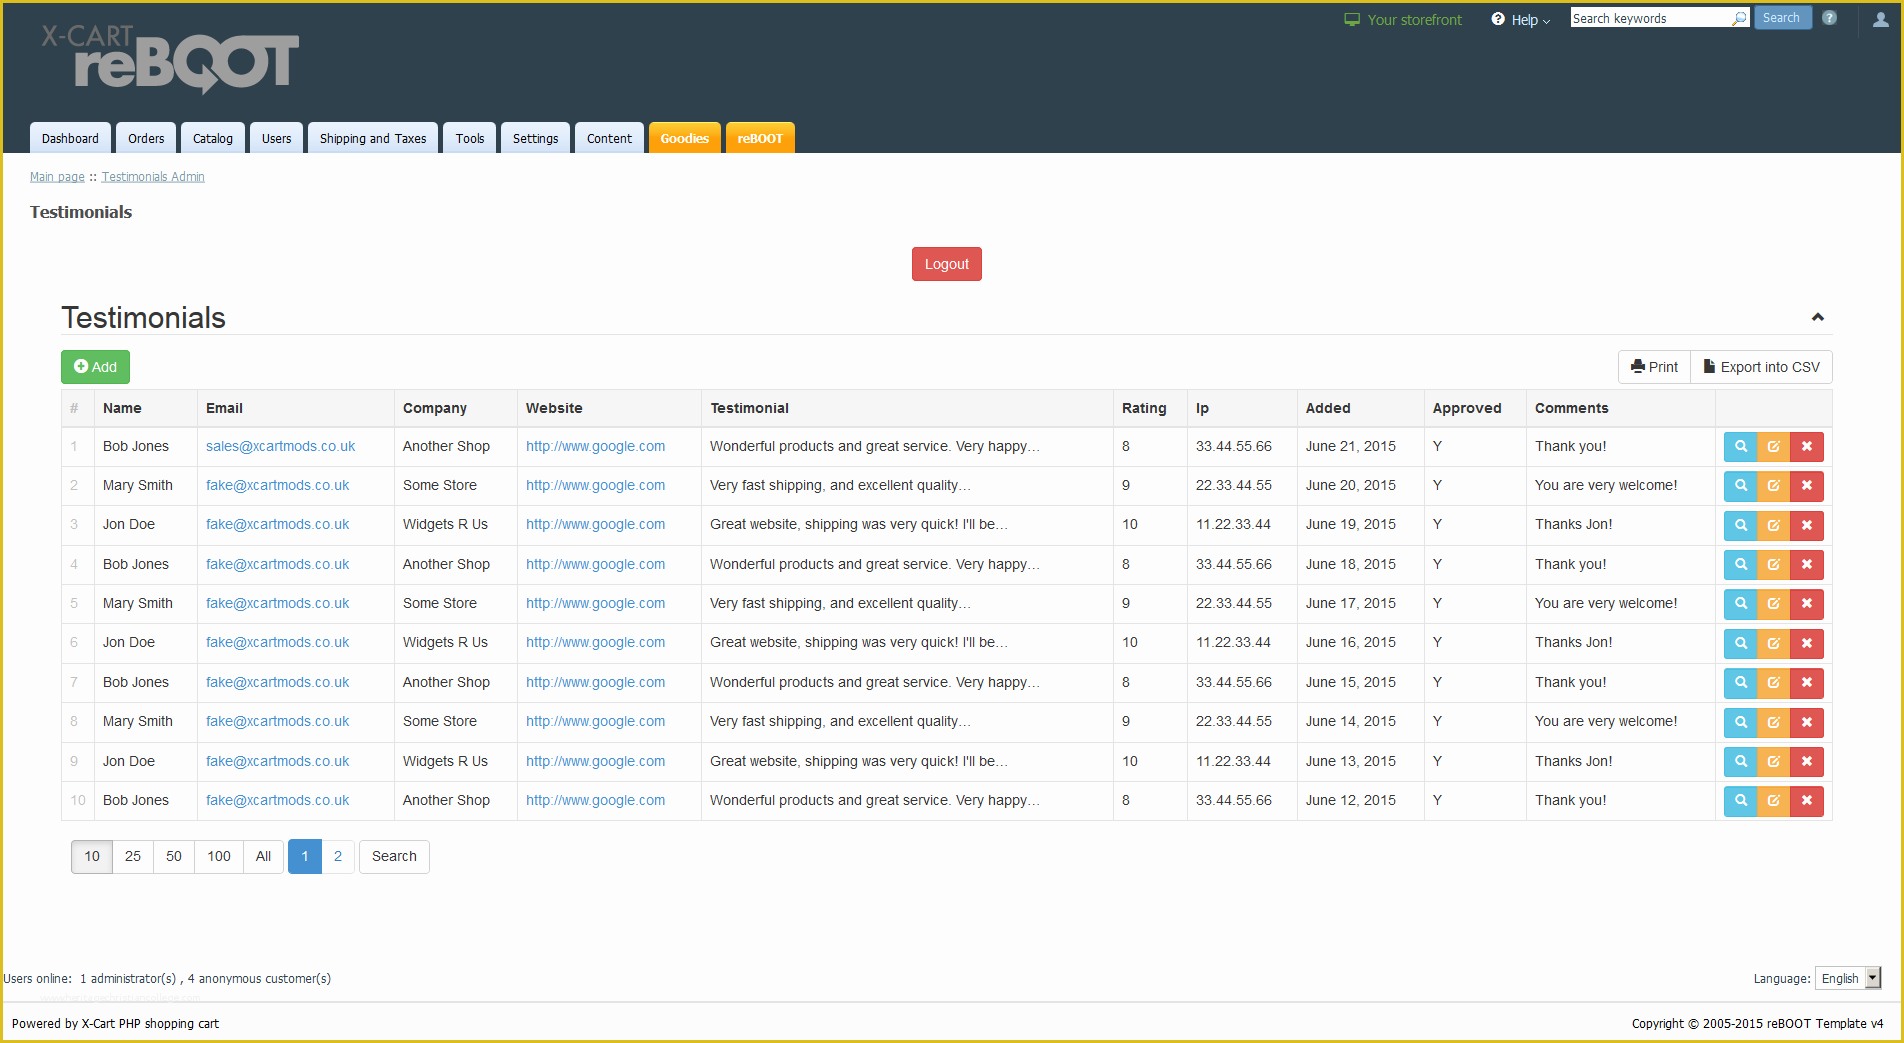Viewport: 1904px width, 1043px height.
Task: Open website link in Mary Smith's June 20 row
Action: [595, 485]
